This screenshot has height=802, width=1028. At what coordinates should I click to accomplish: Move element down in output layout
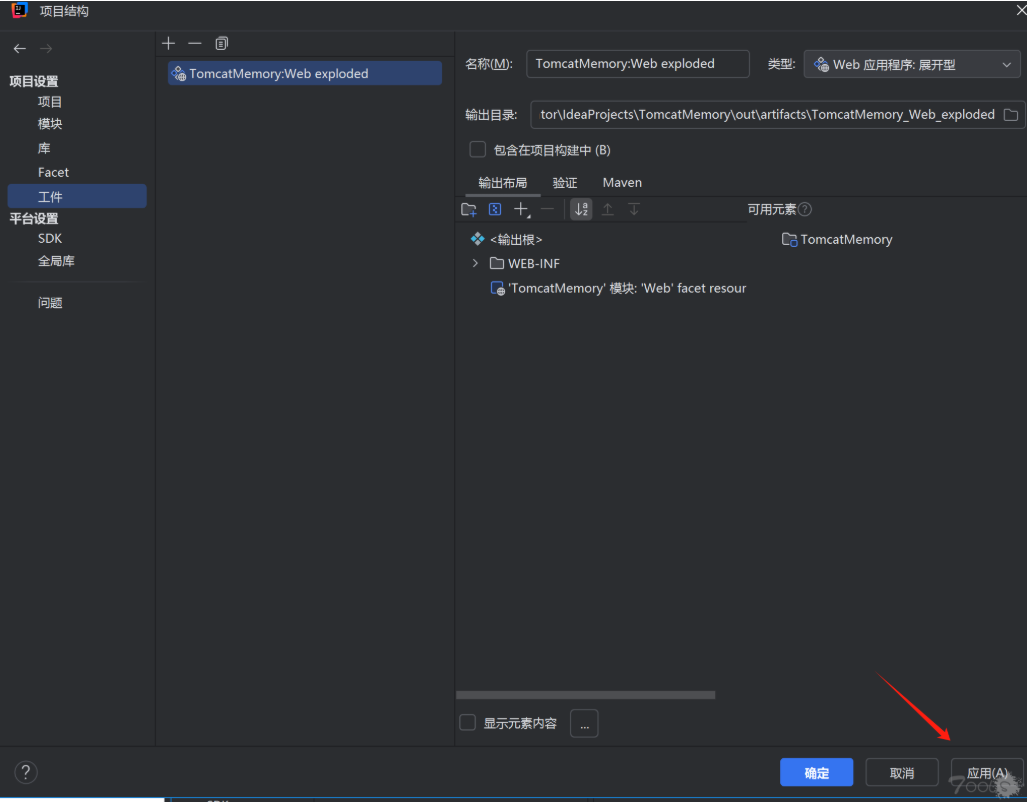point(634,209)
